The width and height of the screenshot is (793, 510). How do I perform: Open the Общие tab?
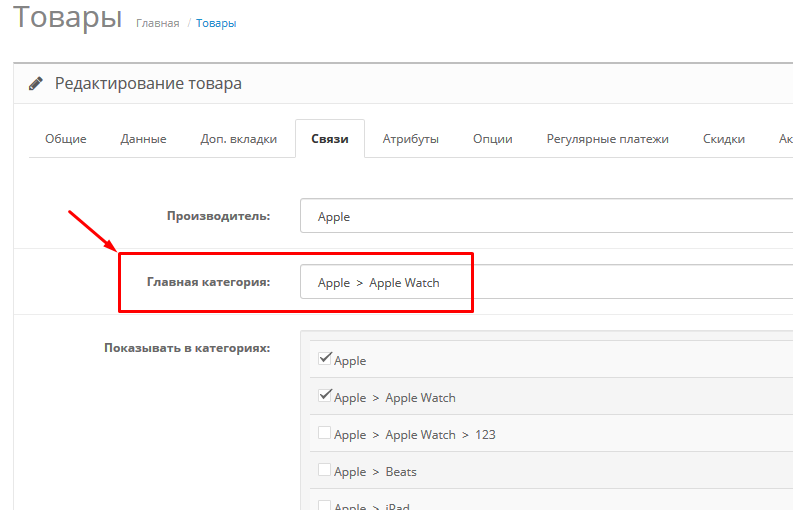click(x=66, y=139)
